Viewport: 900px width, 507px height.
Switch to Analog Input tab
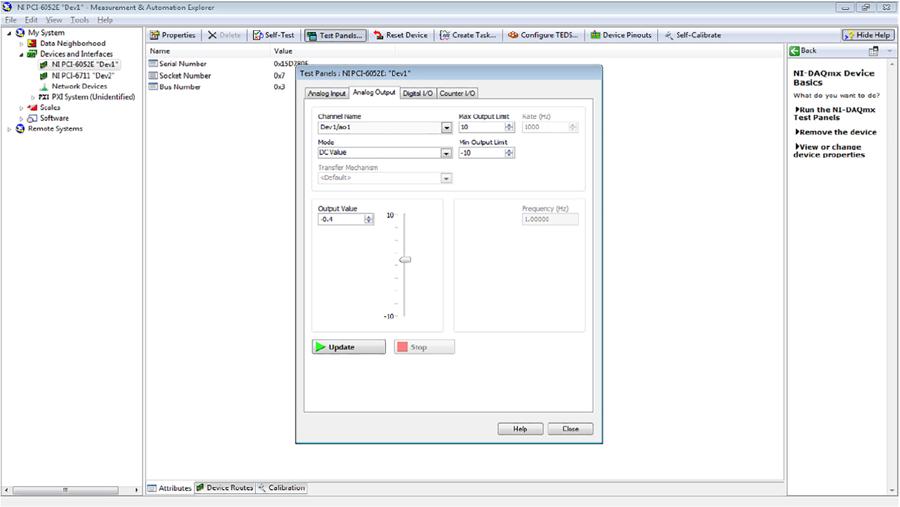(x=327, y=93)
